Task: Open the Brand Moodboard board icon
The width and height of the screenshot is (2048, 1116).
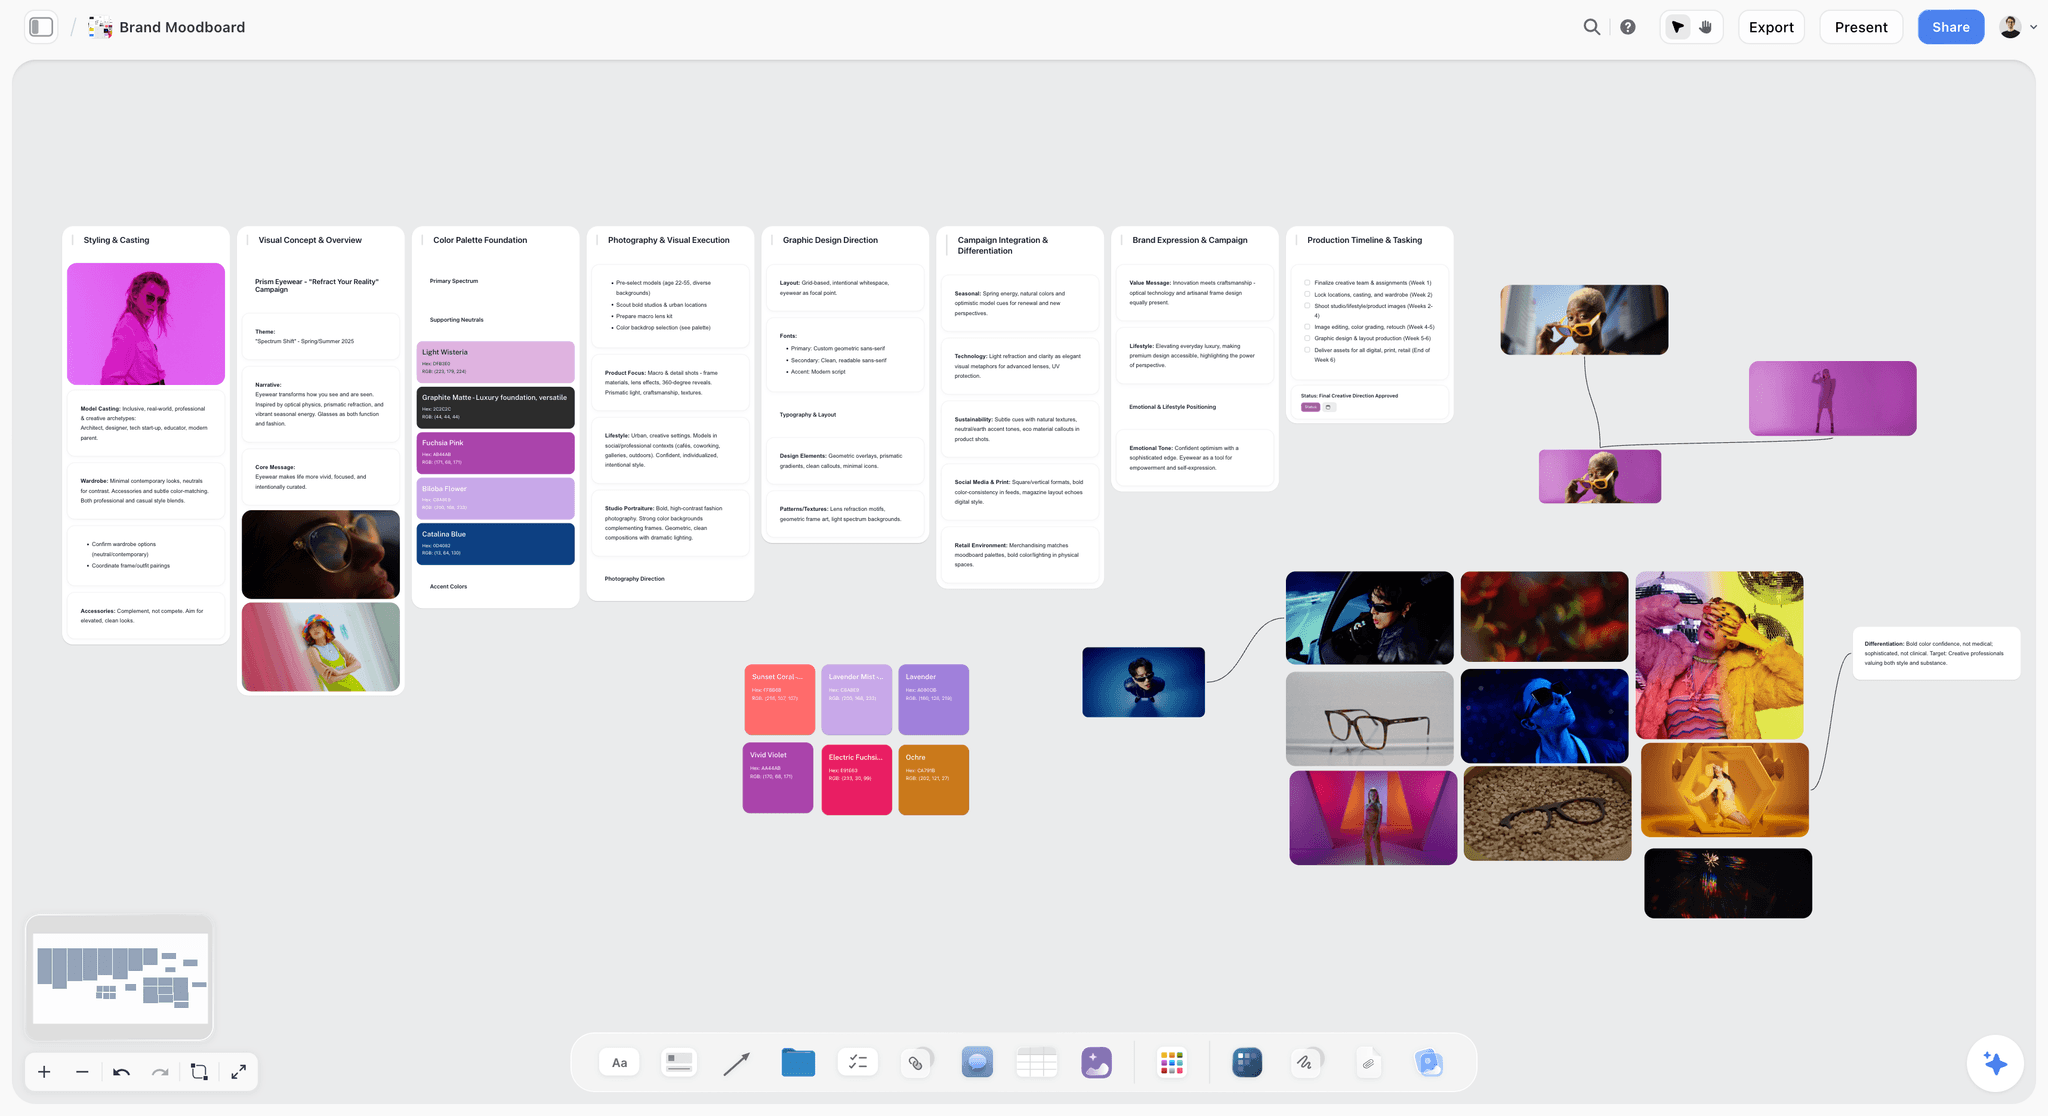Action: pos(100,27)
